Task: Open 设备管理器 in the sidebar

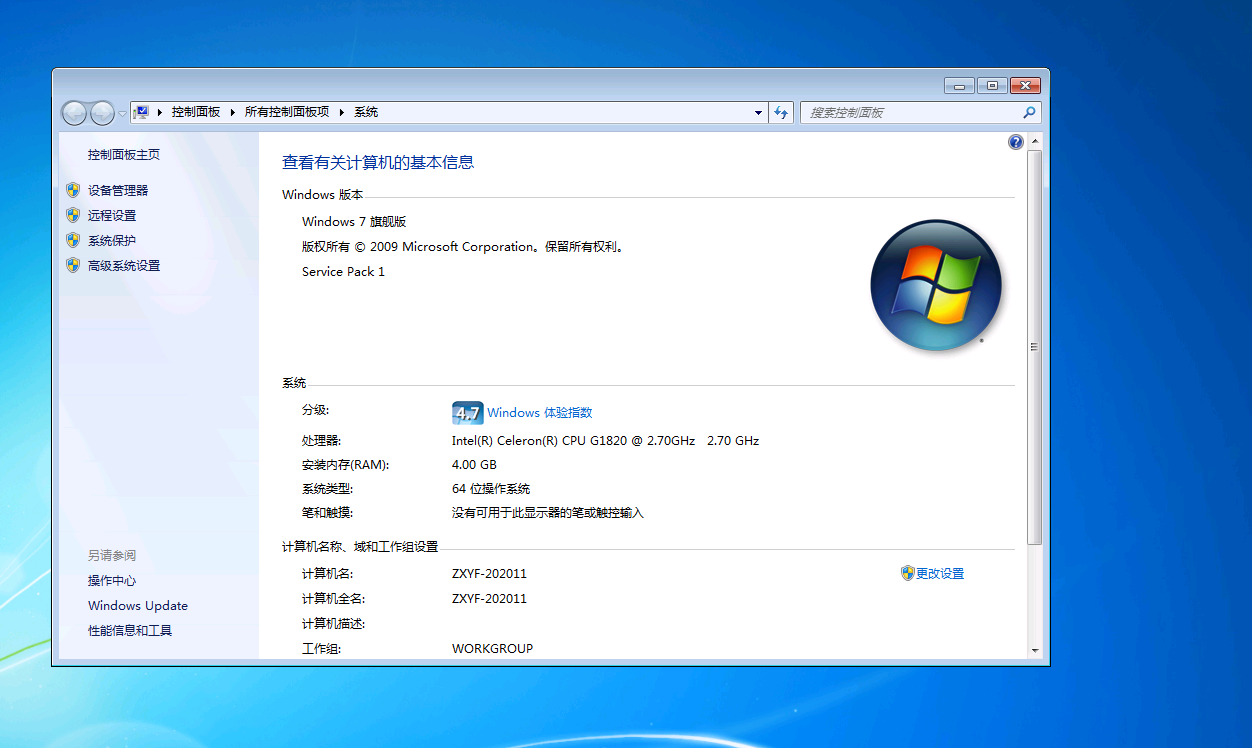Action: click(x=118, y=190)
